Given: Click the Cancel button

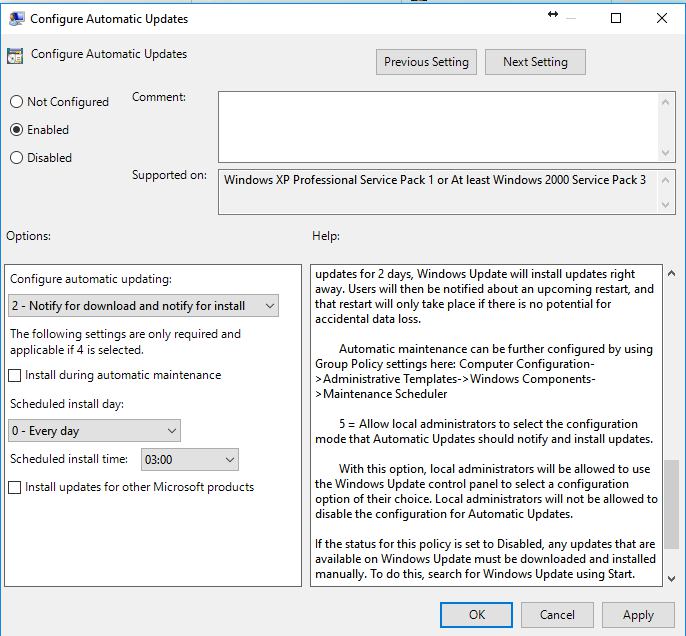Looking at the screenshot, I should [557, 615].
